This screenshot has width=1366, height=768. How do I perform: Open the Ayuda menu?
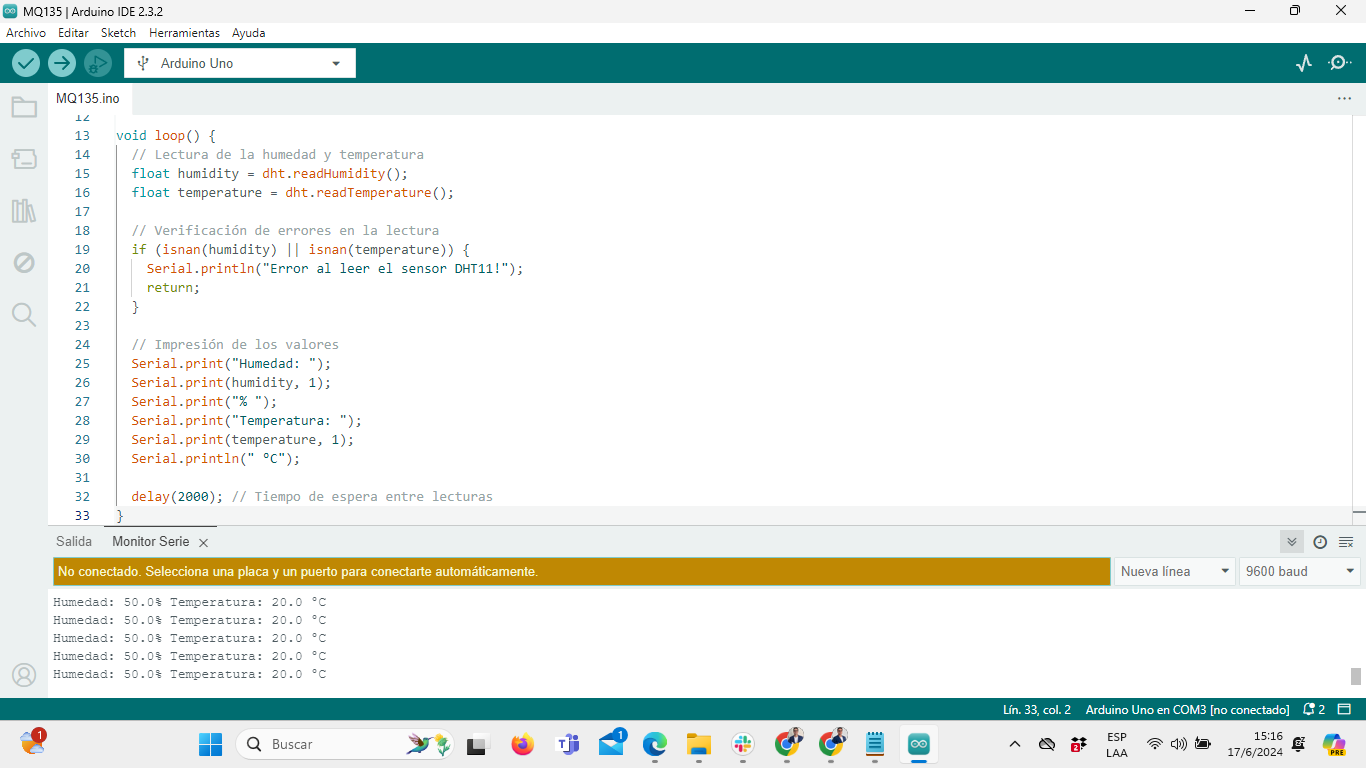pos(249,33)
